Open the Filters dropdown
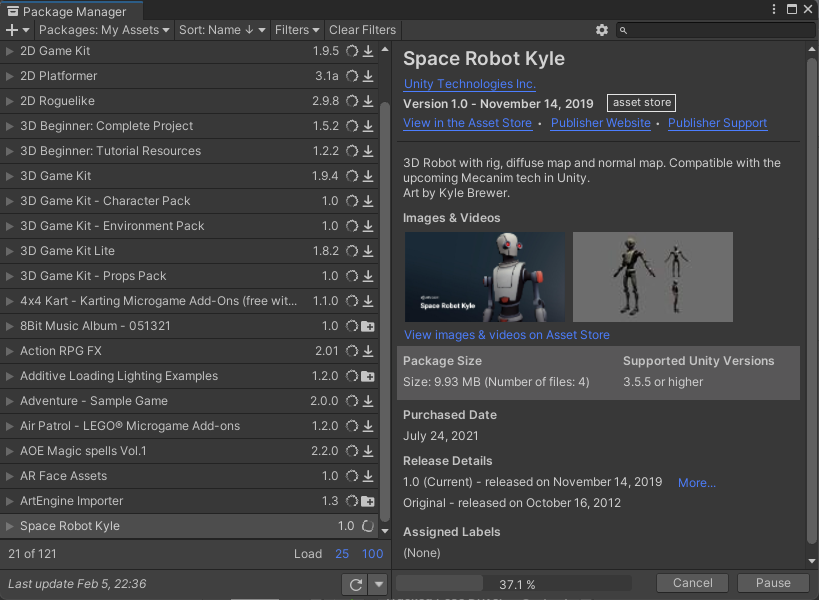Image resolution: width=819 pixels, height=600 pixels. [x=297, y=30]
